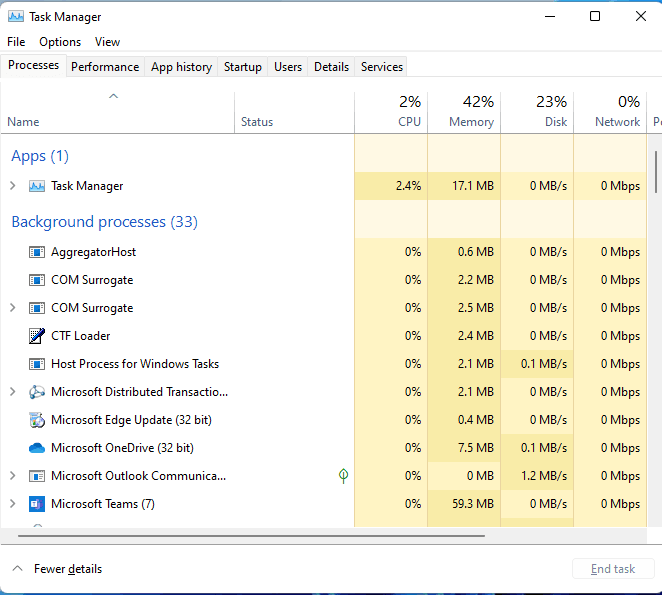
Task: Click the End task button
Action: pos(613,569)
